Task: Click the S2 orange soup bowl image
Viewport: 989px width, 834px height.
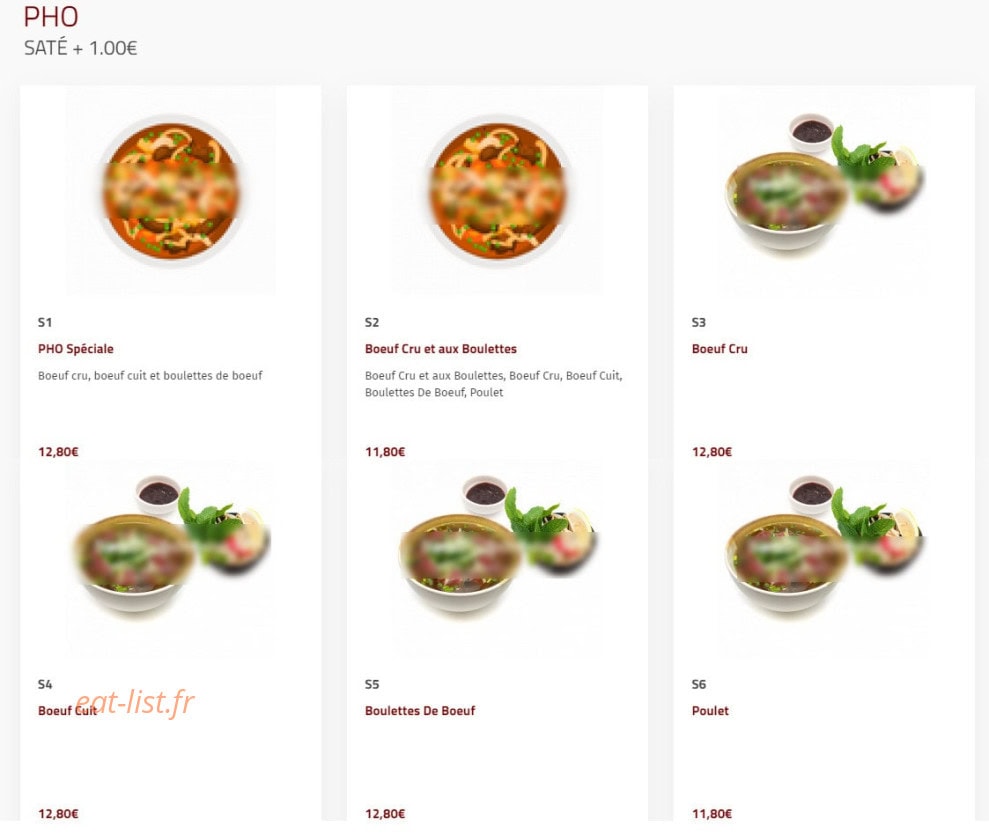Action: 497,190
